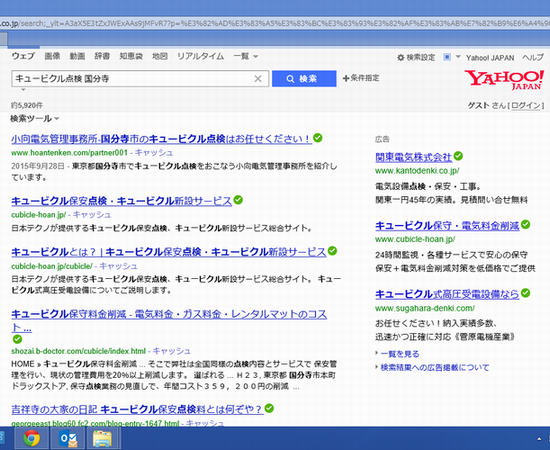Open the 関東電気株式会社 ad link
The width and height of the screenshot is (550, 450).
pyautogui.click(x=414, y=157)
